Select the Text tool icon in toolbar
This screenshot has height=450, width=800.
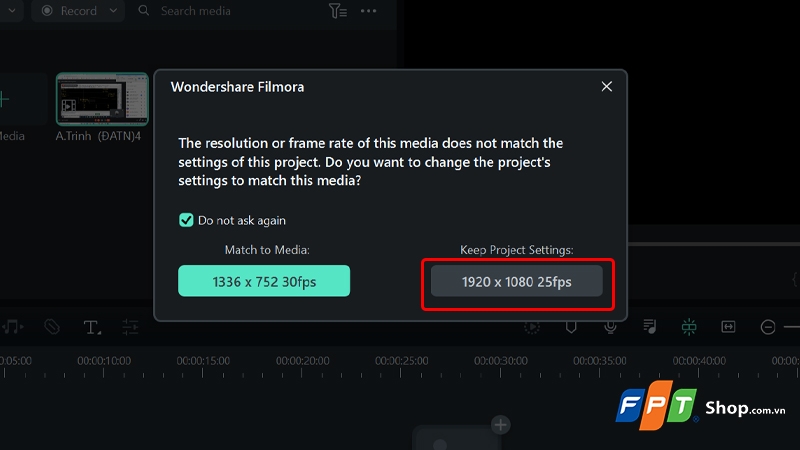pyautogui.click(x=92, y=327)
